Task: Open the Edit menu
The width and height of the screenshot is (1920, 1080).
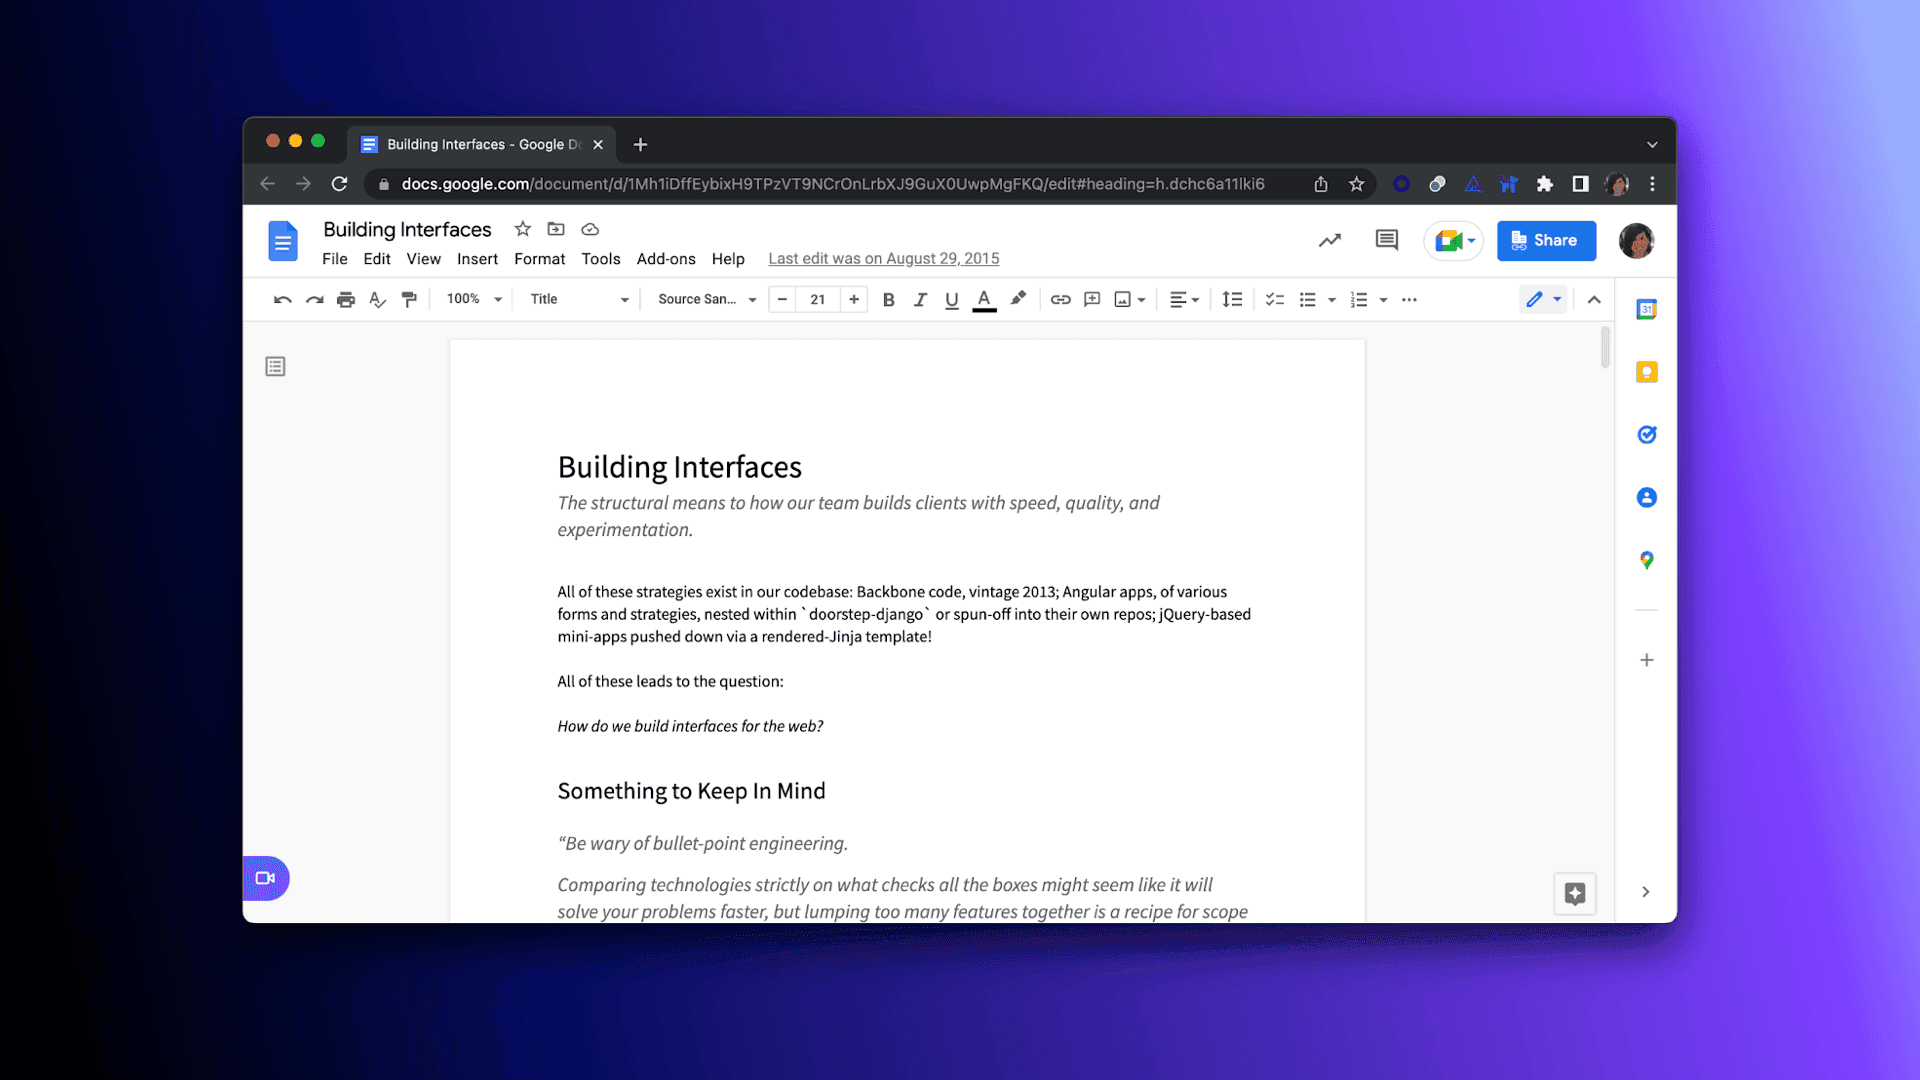Action: click(377, 258)
